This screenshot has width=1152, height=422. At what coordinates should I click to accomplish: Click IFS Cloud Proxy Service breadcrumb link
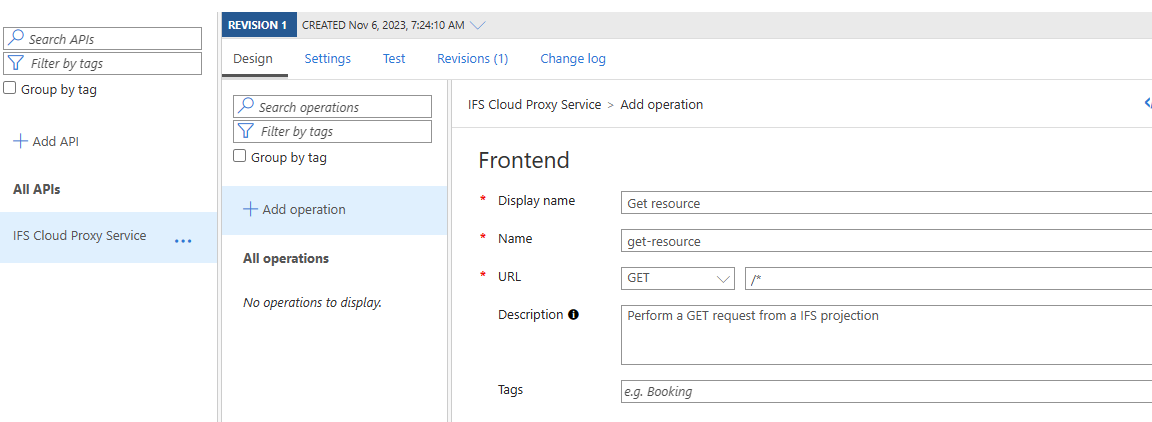(534, 105)
